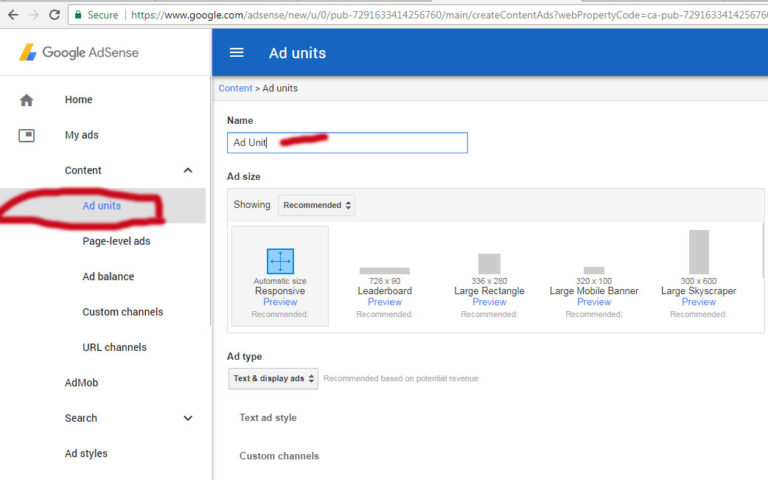Expand the Search section chevron
Viewport: 768px width, 480px height.
click(188, 418)
